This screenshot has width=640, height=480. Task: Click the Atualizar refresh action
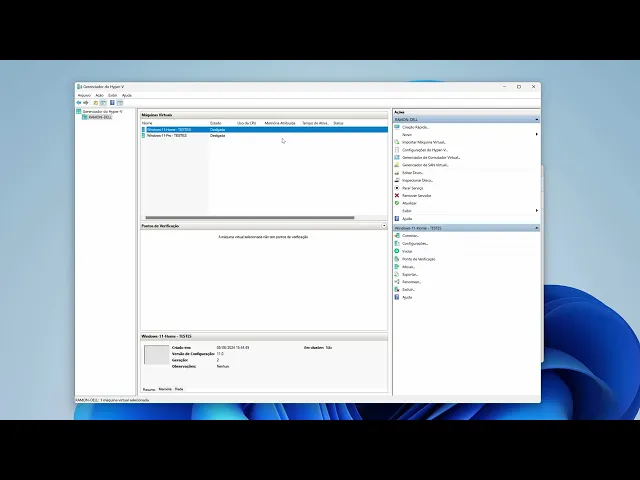point(409,203)
